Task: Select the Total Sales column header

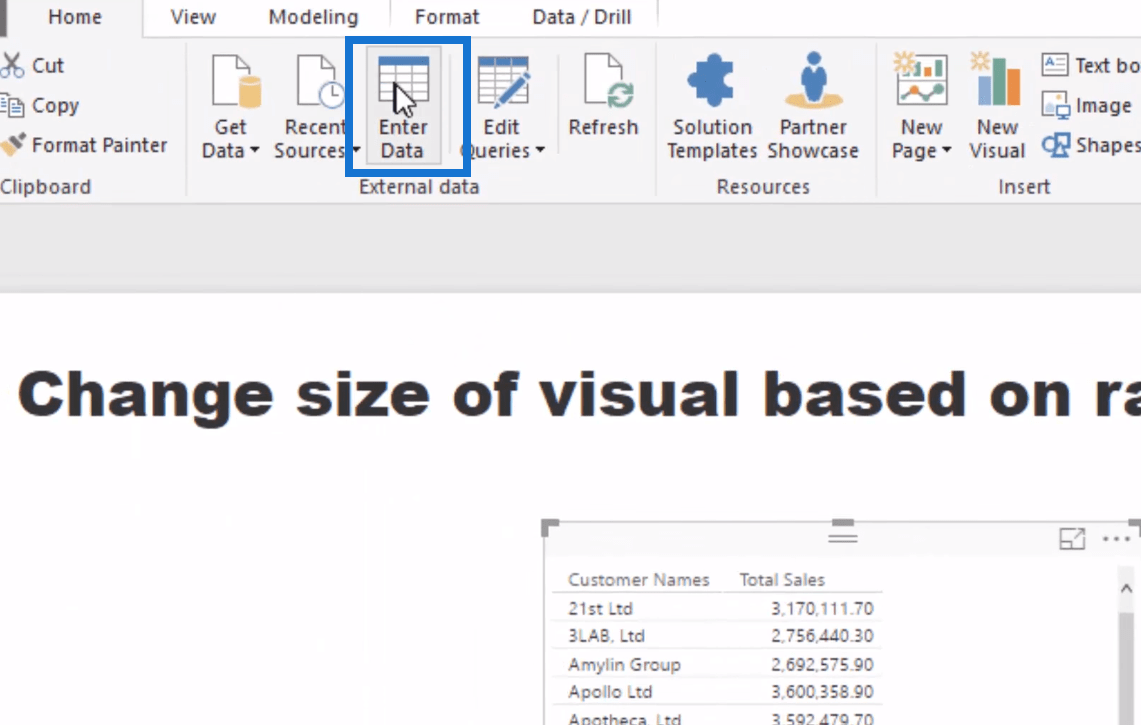Action: [782, 580]
